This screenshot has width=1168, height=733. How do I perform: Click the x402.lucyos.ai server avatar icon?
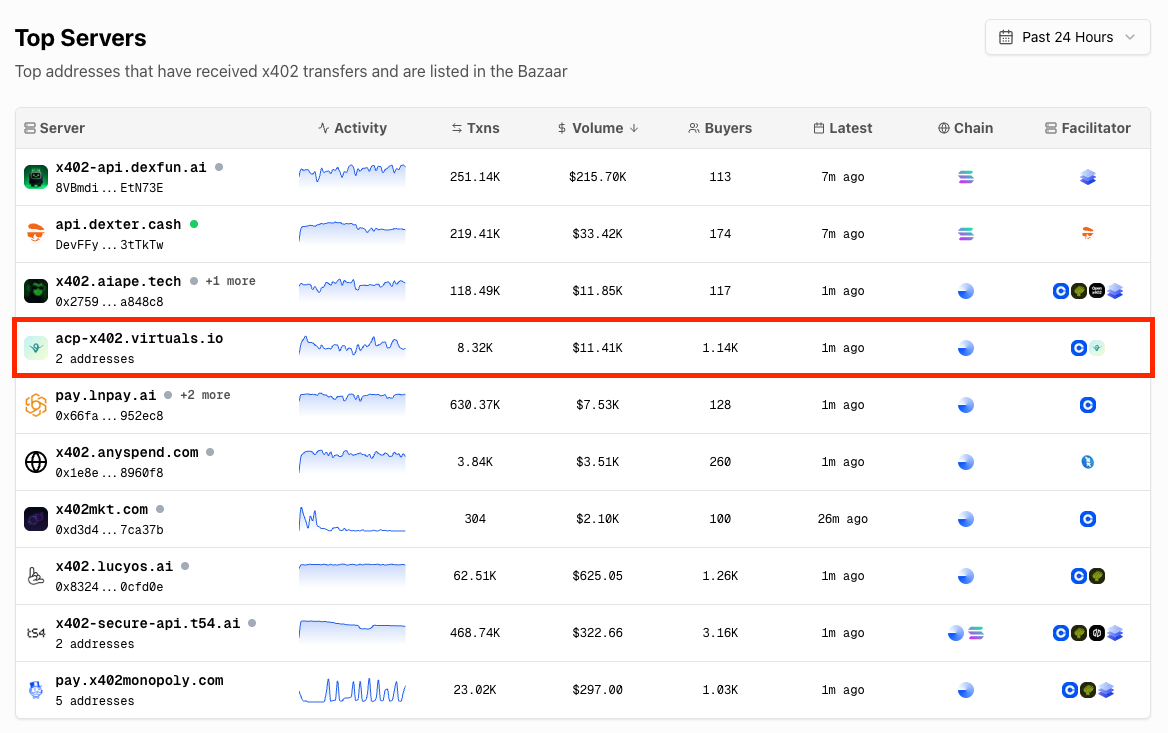36,576
